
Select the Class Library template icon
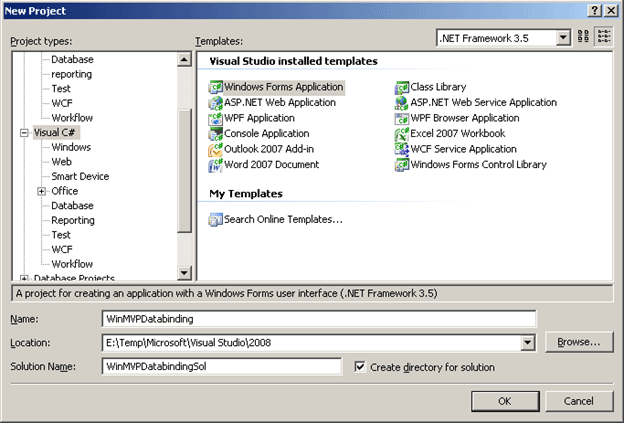pyautogui.click(x=402, y=87)
